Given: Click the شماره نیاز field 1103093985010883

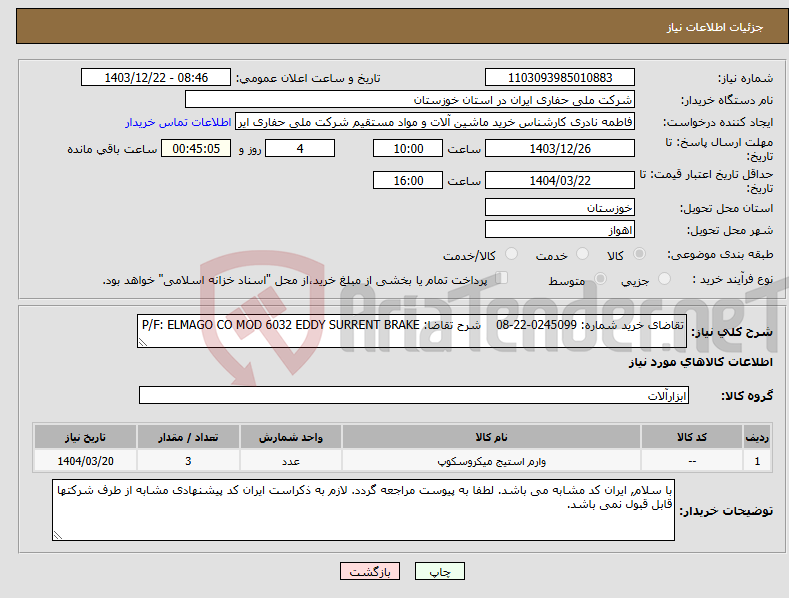Looking at the screenshot, I should coord(560,78).
